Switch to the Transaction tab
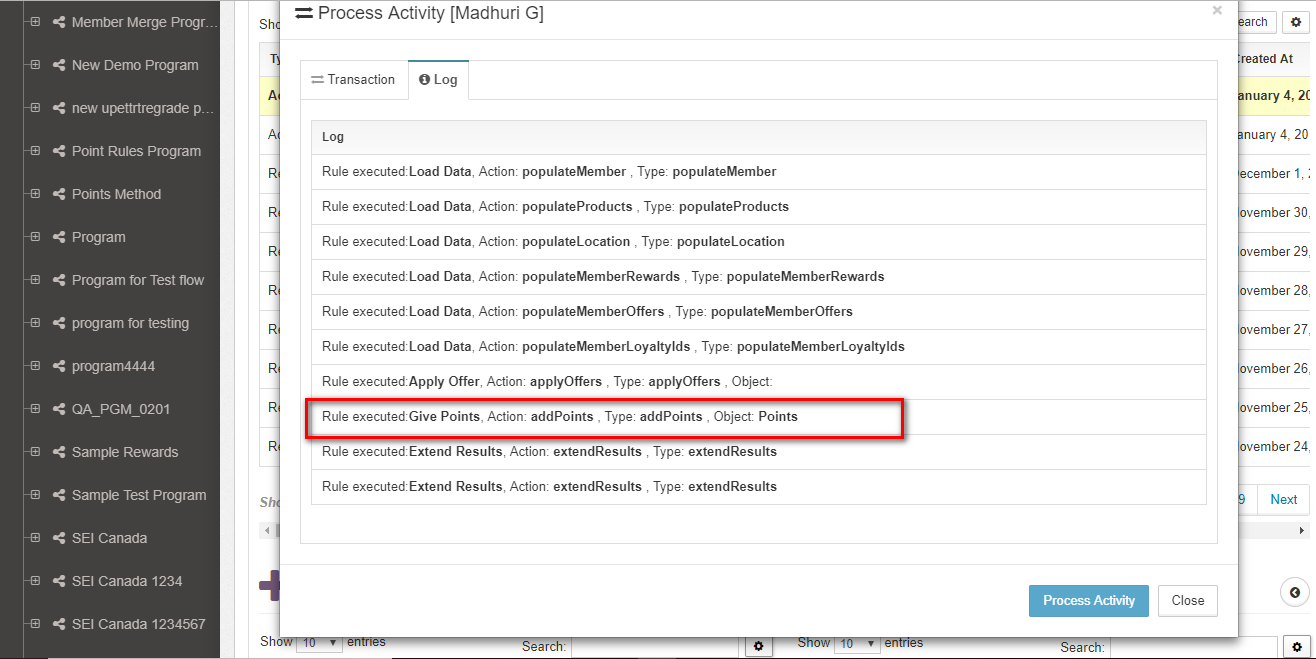The height and width of the screenshot is (659, 1316). click(x=353, y=79)
